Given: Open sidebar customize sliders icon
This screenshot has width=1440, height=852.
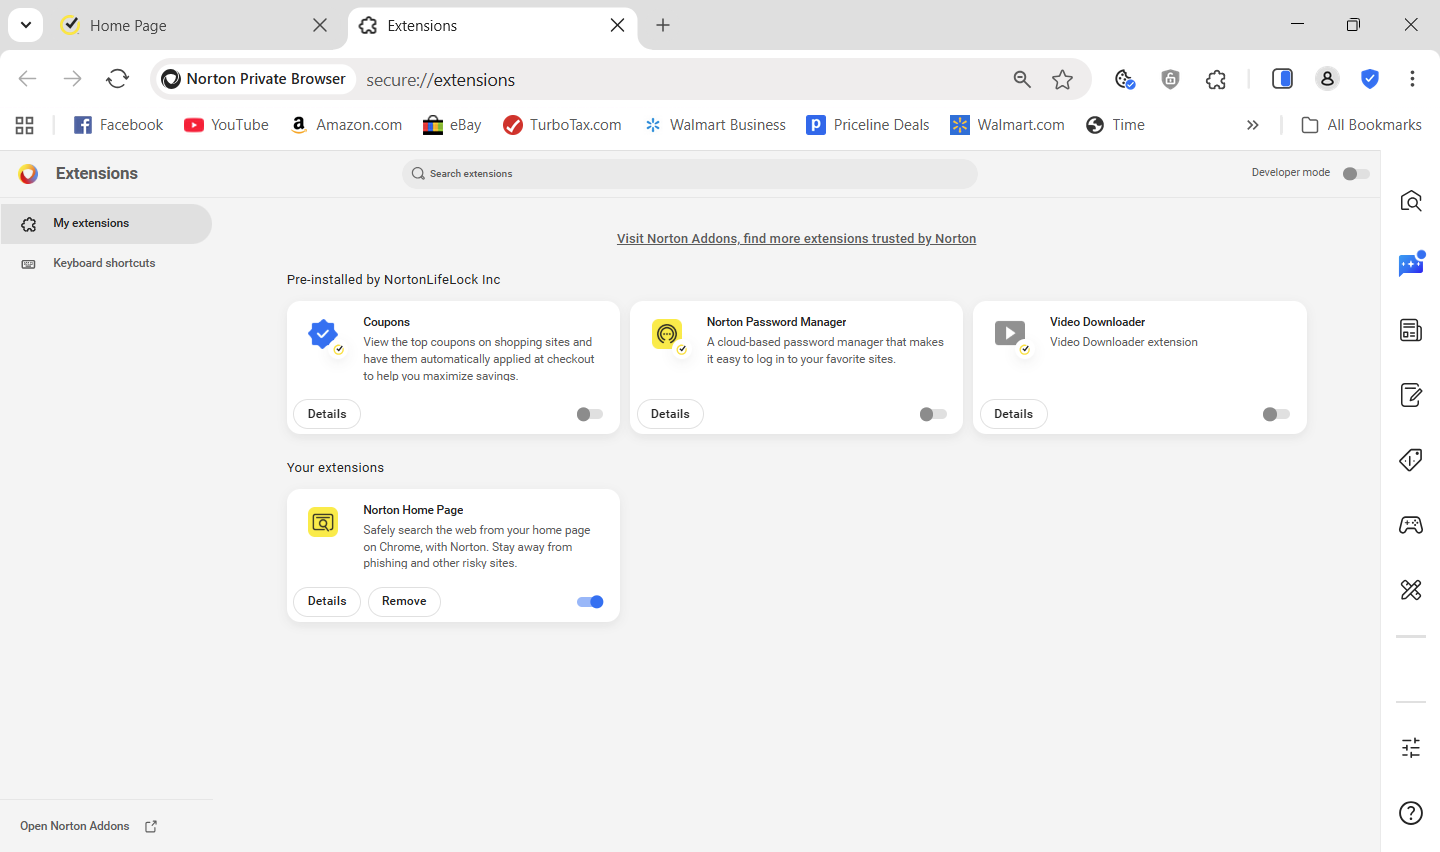Looking at the screenshot, I should tap(1411, 747).
